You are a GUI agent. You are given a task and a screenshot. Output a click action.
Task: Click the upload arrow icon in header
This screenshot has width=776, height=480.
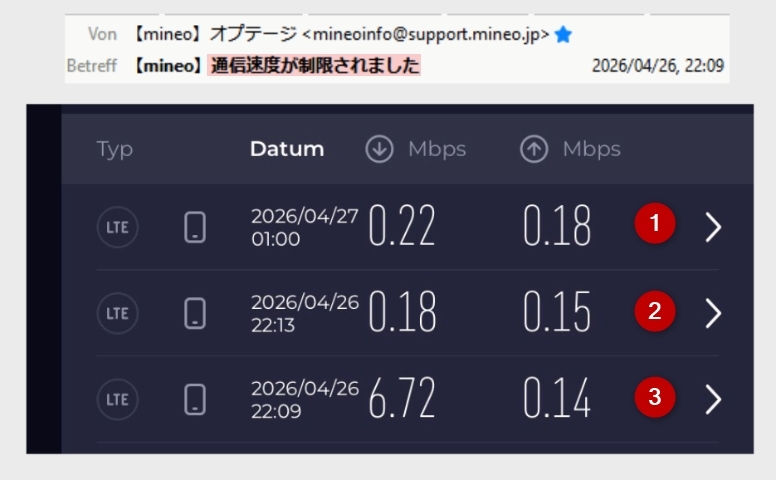(x=534, y=149)
